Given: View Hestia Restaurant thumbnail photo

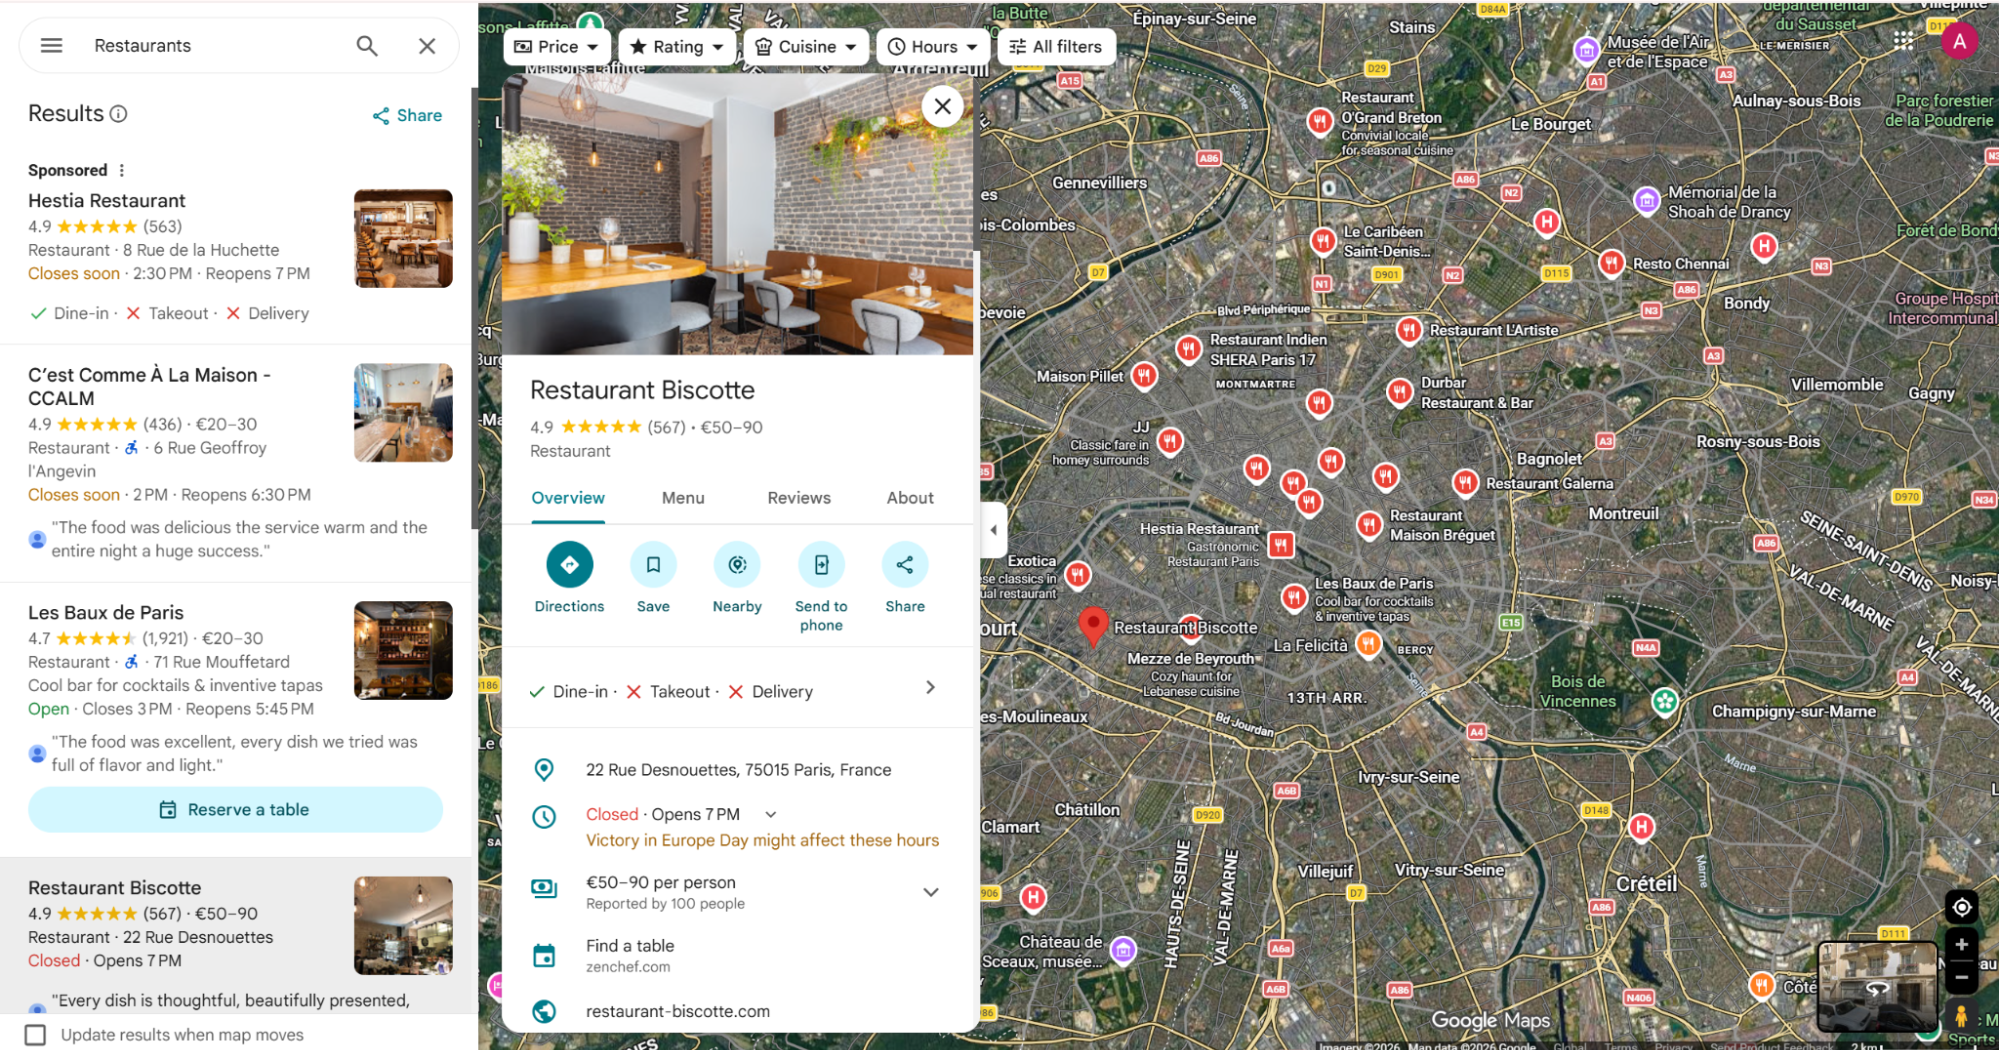Looking at the screenshot, I should pyautogui.click(x=403, y=239).
